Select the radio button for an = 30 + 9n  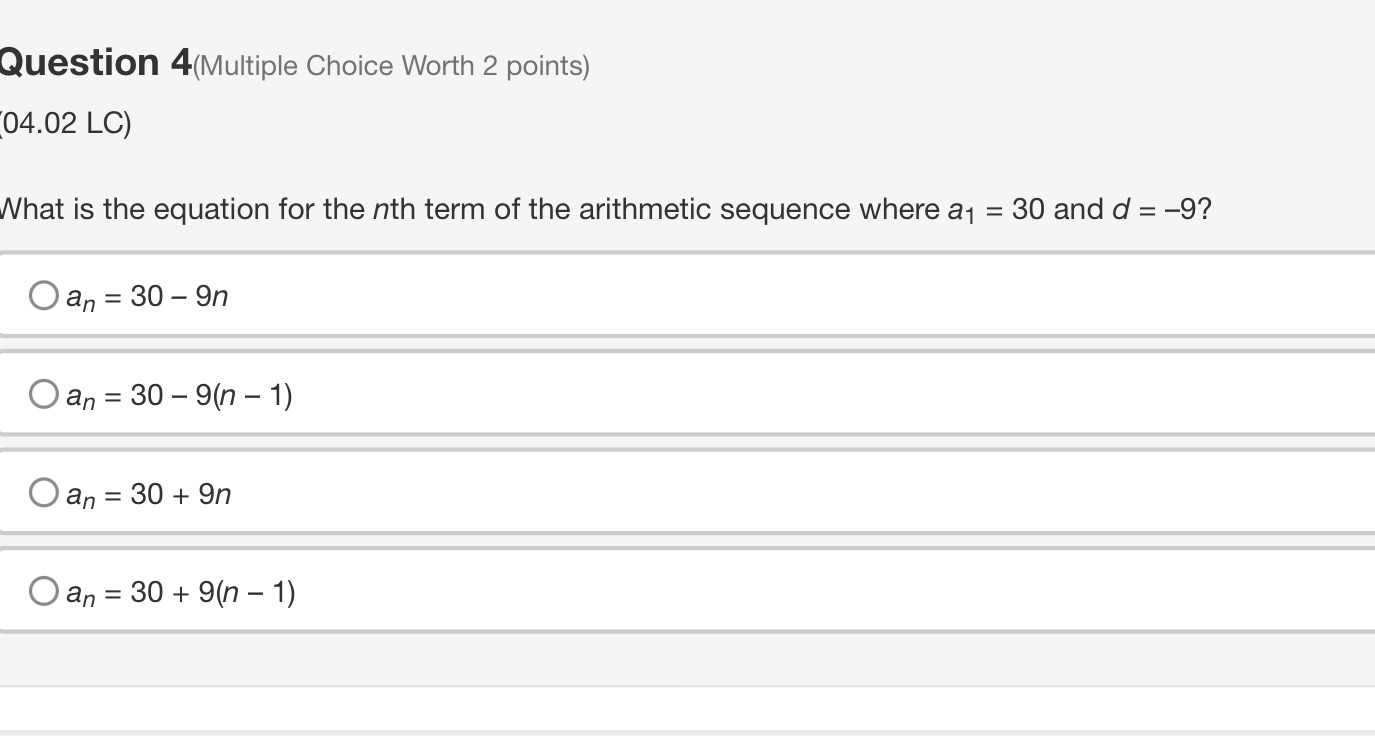(43, 491)
